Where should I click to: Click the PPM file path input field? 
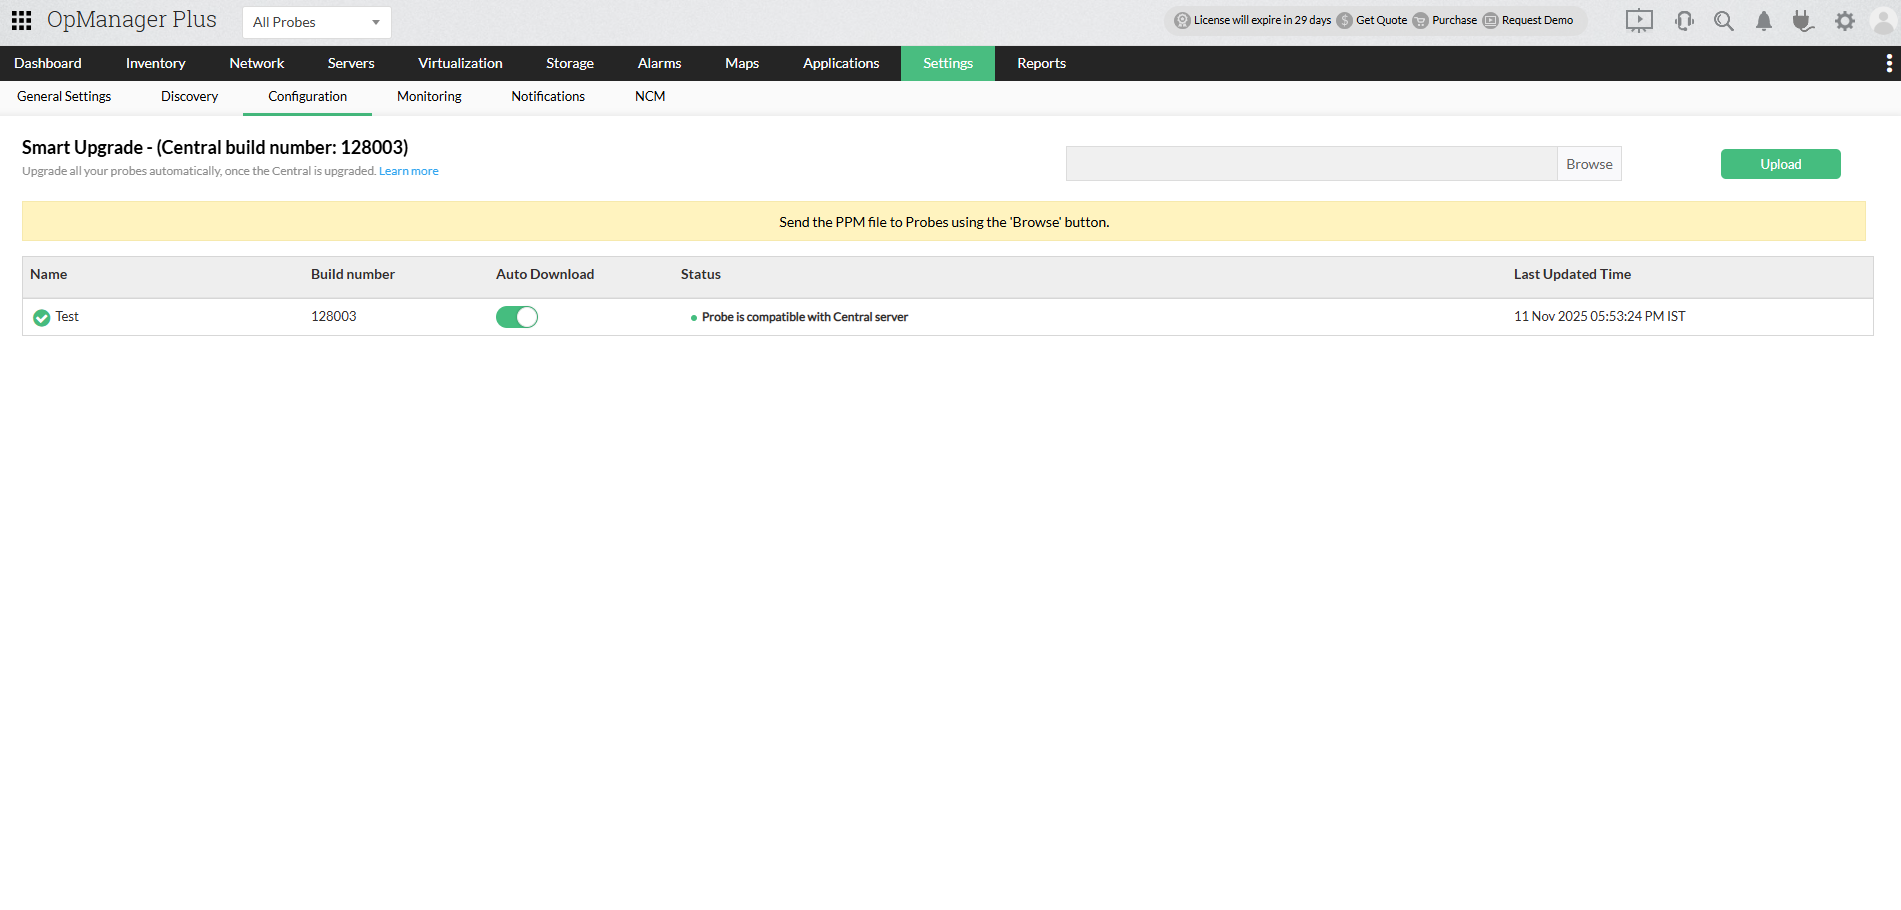click(x=1310, y=163)
